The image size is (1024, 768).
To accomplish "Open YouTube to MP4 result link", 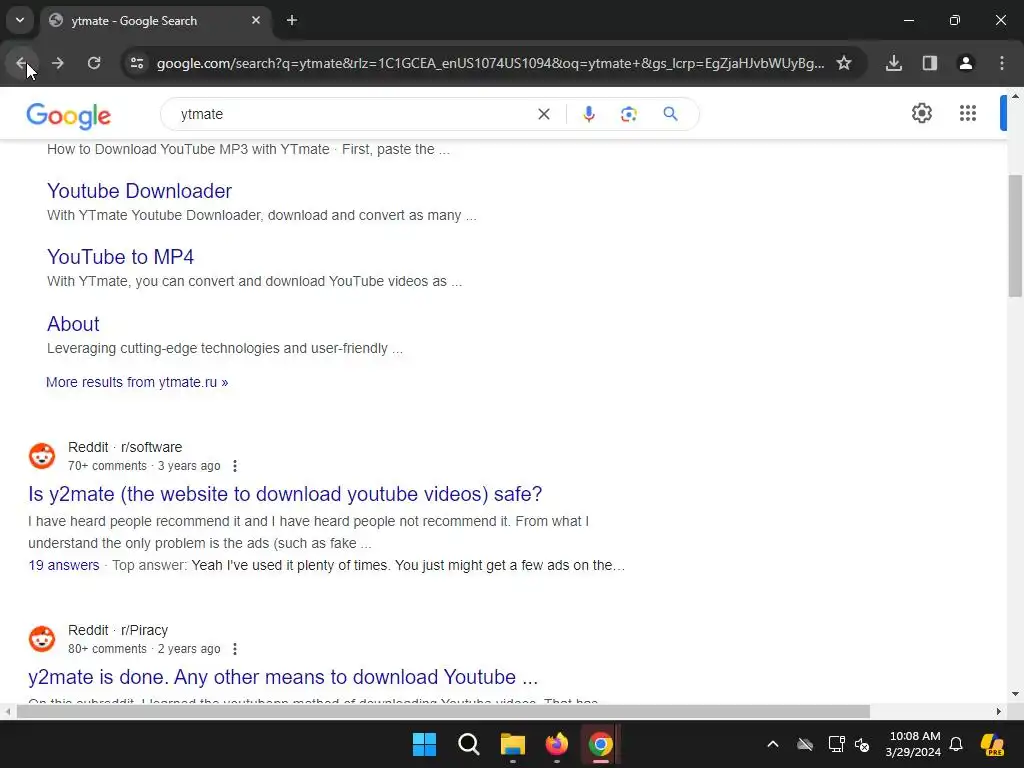I will tap(120, 257).
